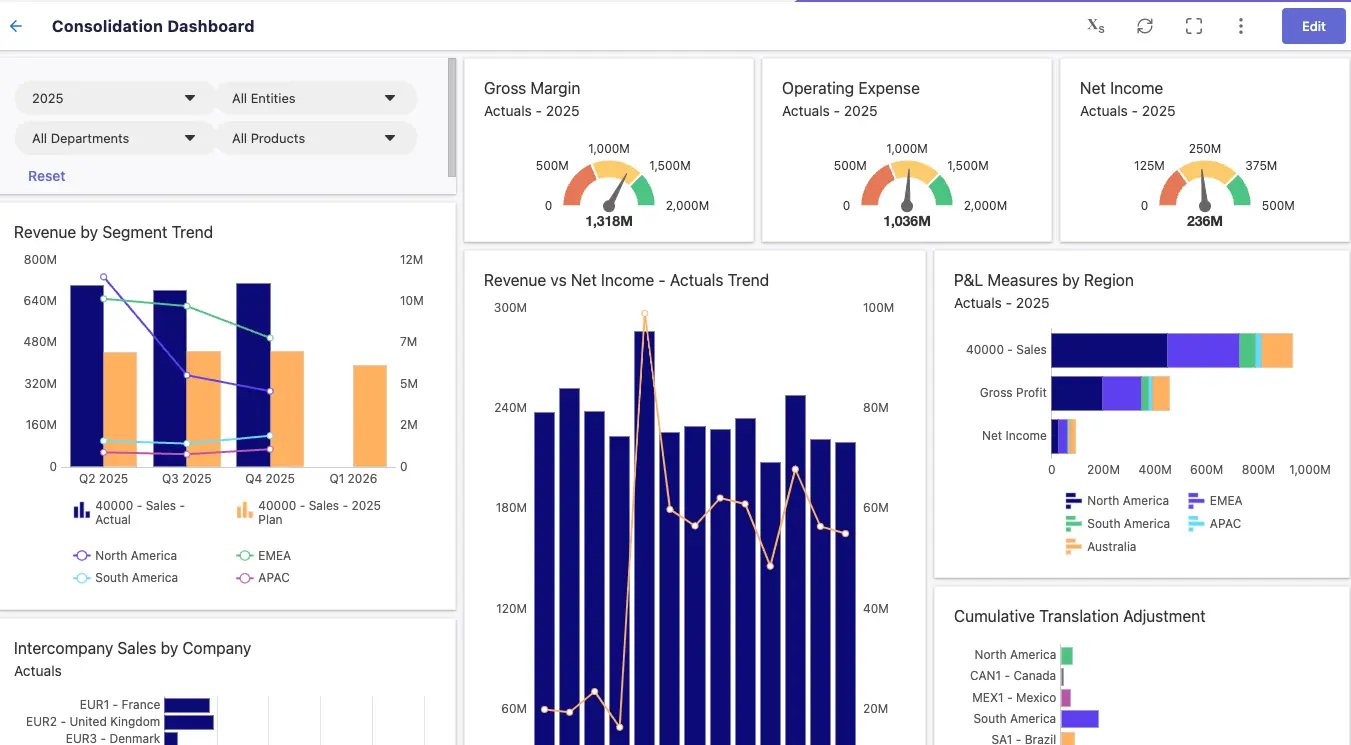Screen dimensions: 1351x745
Task: Open the 2025 year dropdown
Action: pos(113,98)
